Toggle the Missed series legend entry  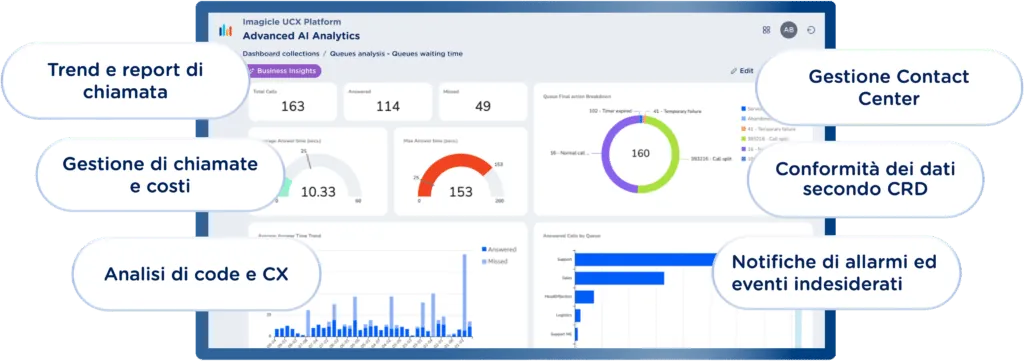pos(495,261)
